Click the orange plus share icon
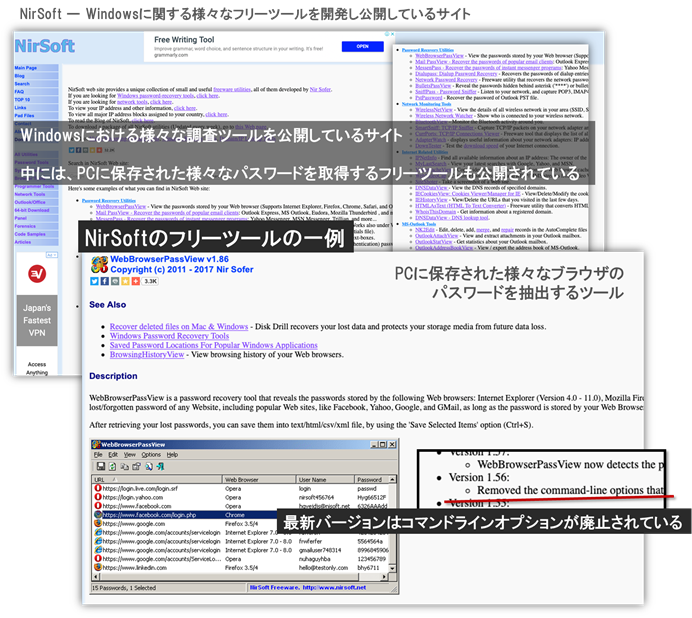This screenshot has width=692, height=618. [x=135, y=282]
